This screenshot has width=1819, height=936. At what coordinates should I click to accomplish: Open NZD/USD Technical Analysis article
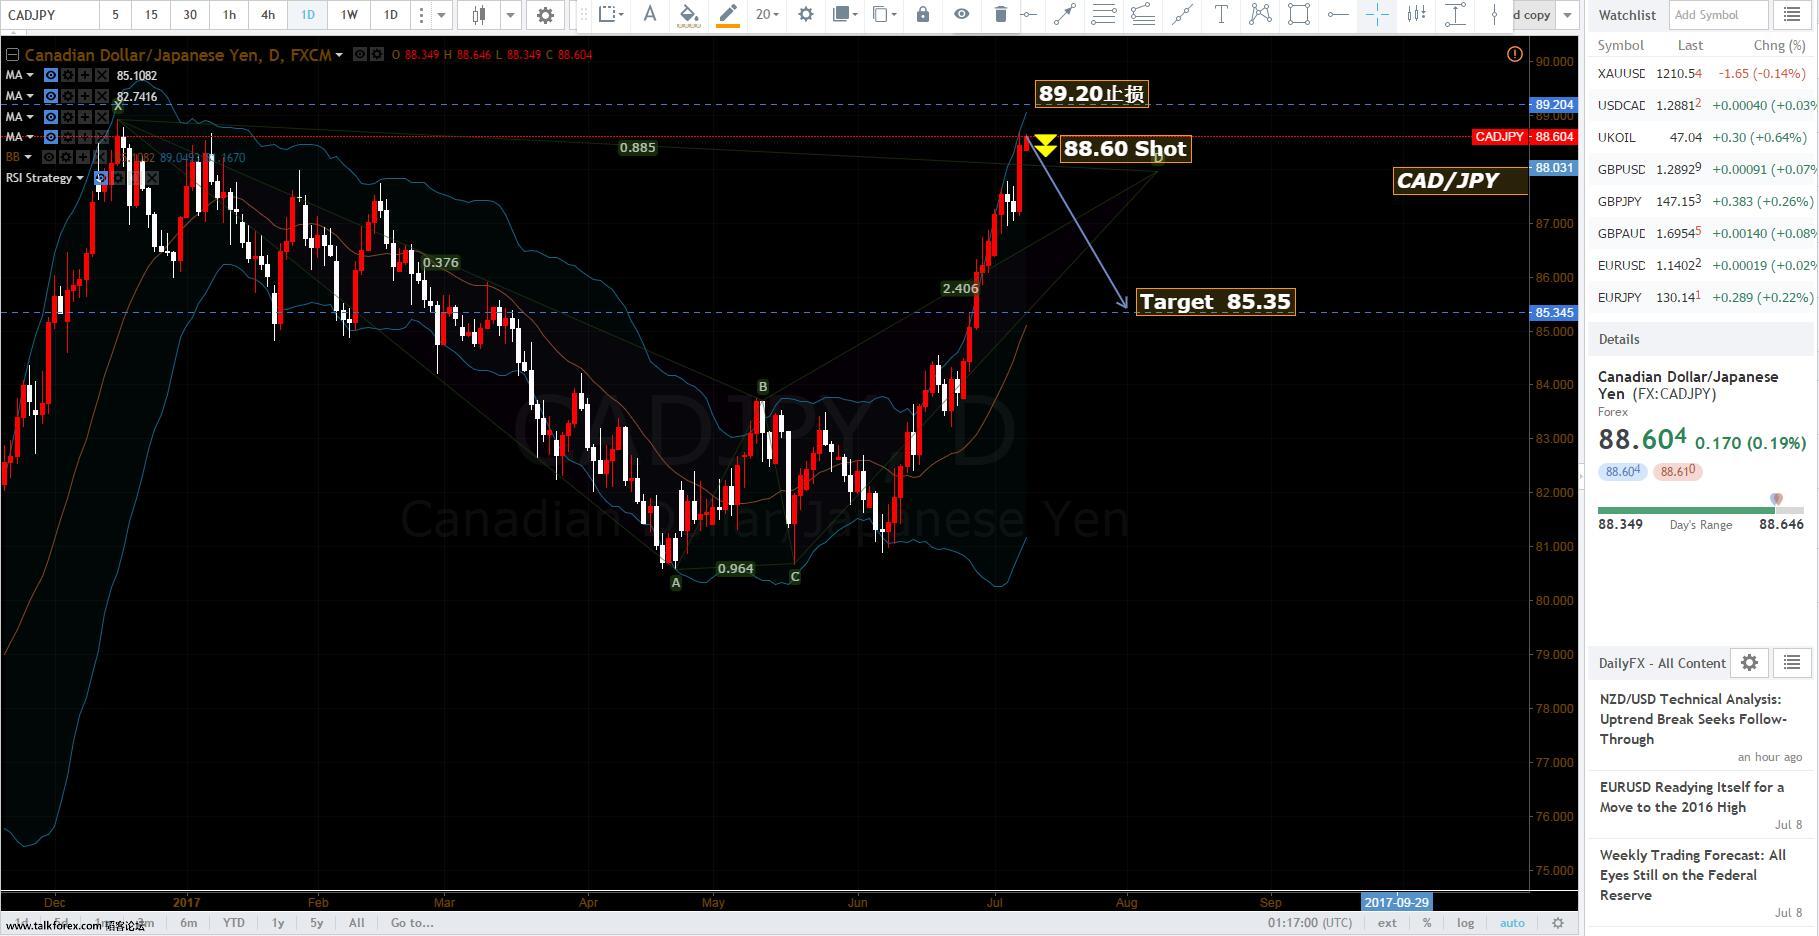(1693, 719)
